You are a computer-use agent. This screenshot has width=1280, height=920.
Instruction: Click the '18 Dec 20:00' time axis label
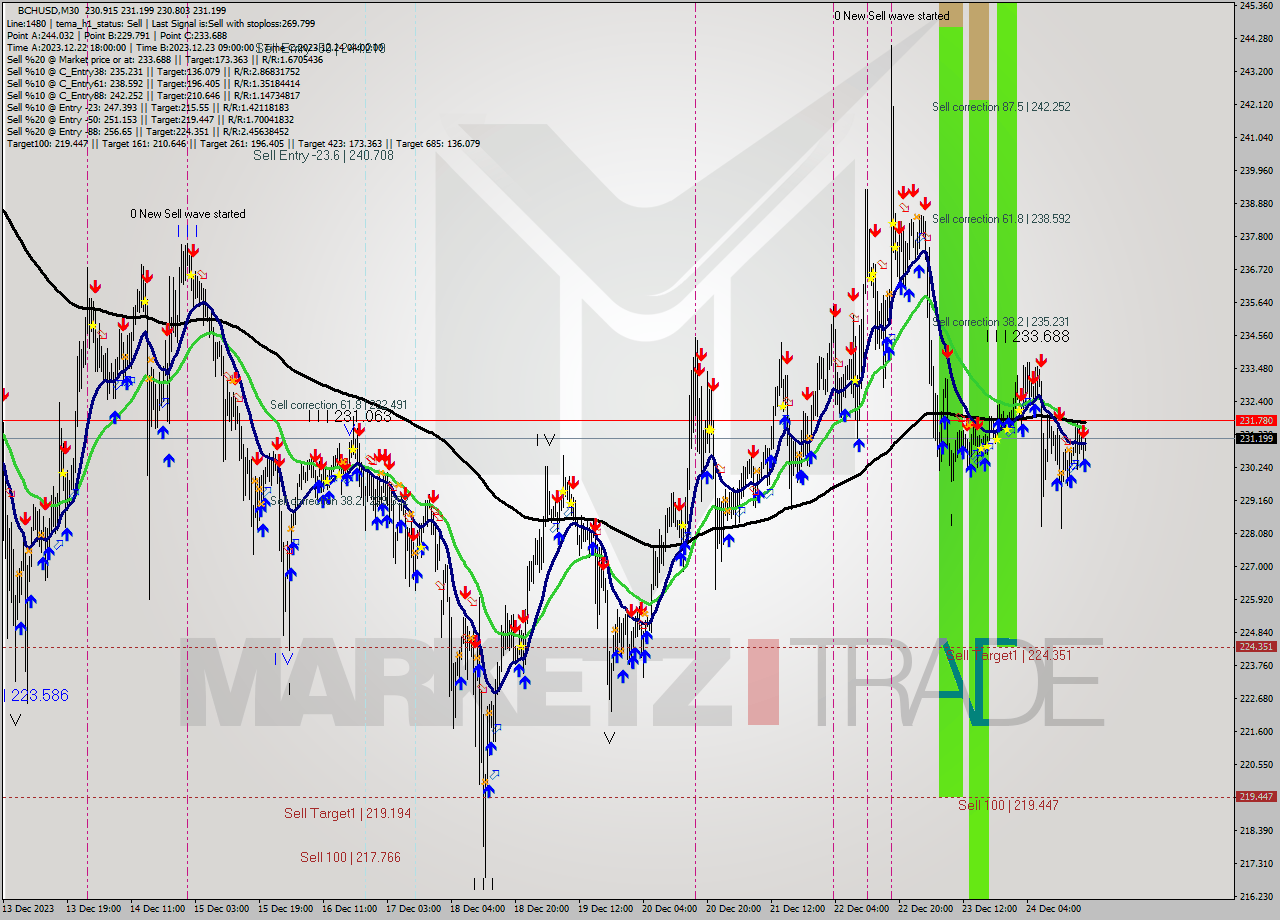540,910
